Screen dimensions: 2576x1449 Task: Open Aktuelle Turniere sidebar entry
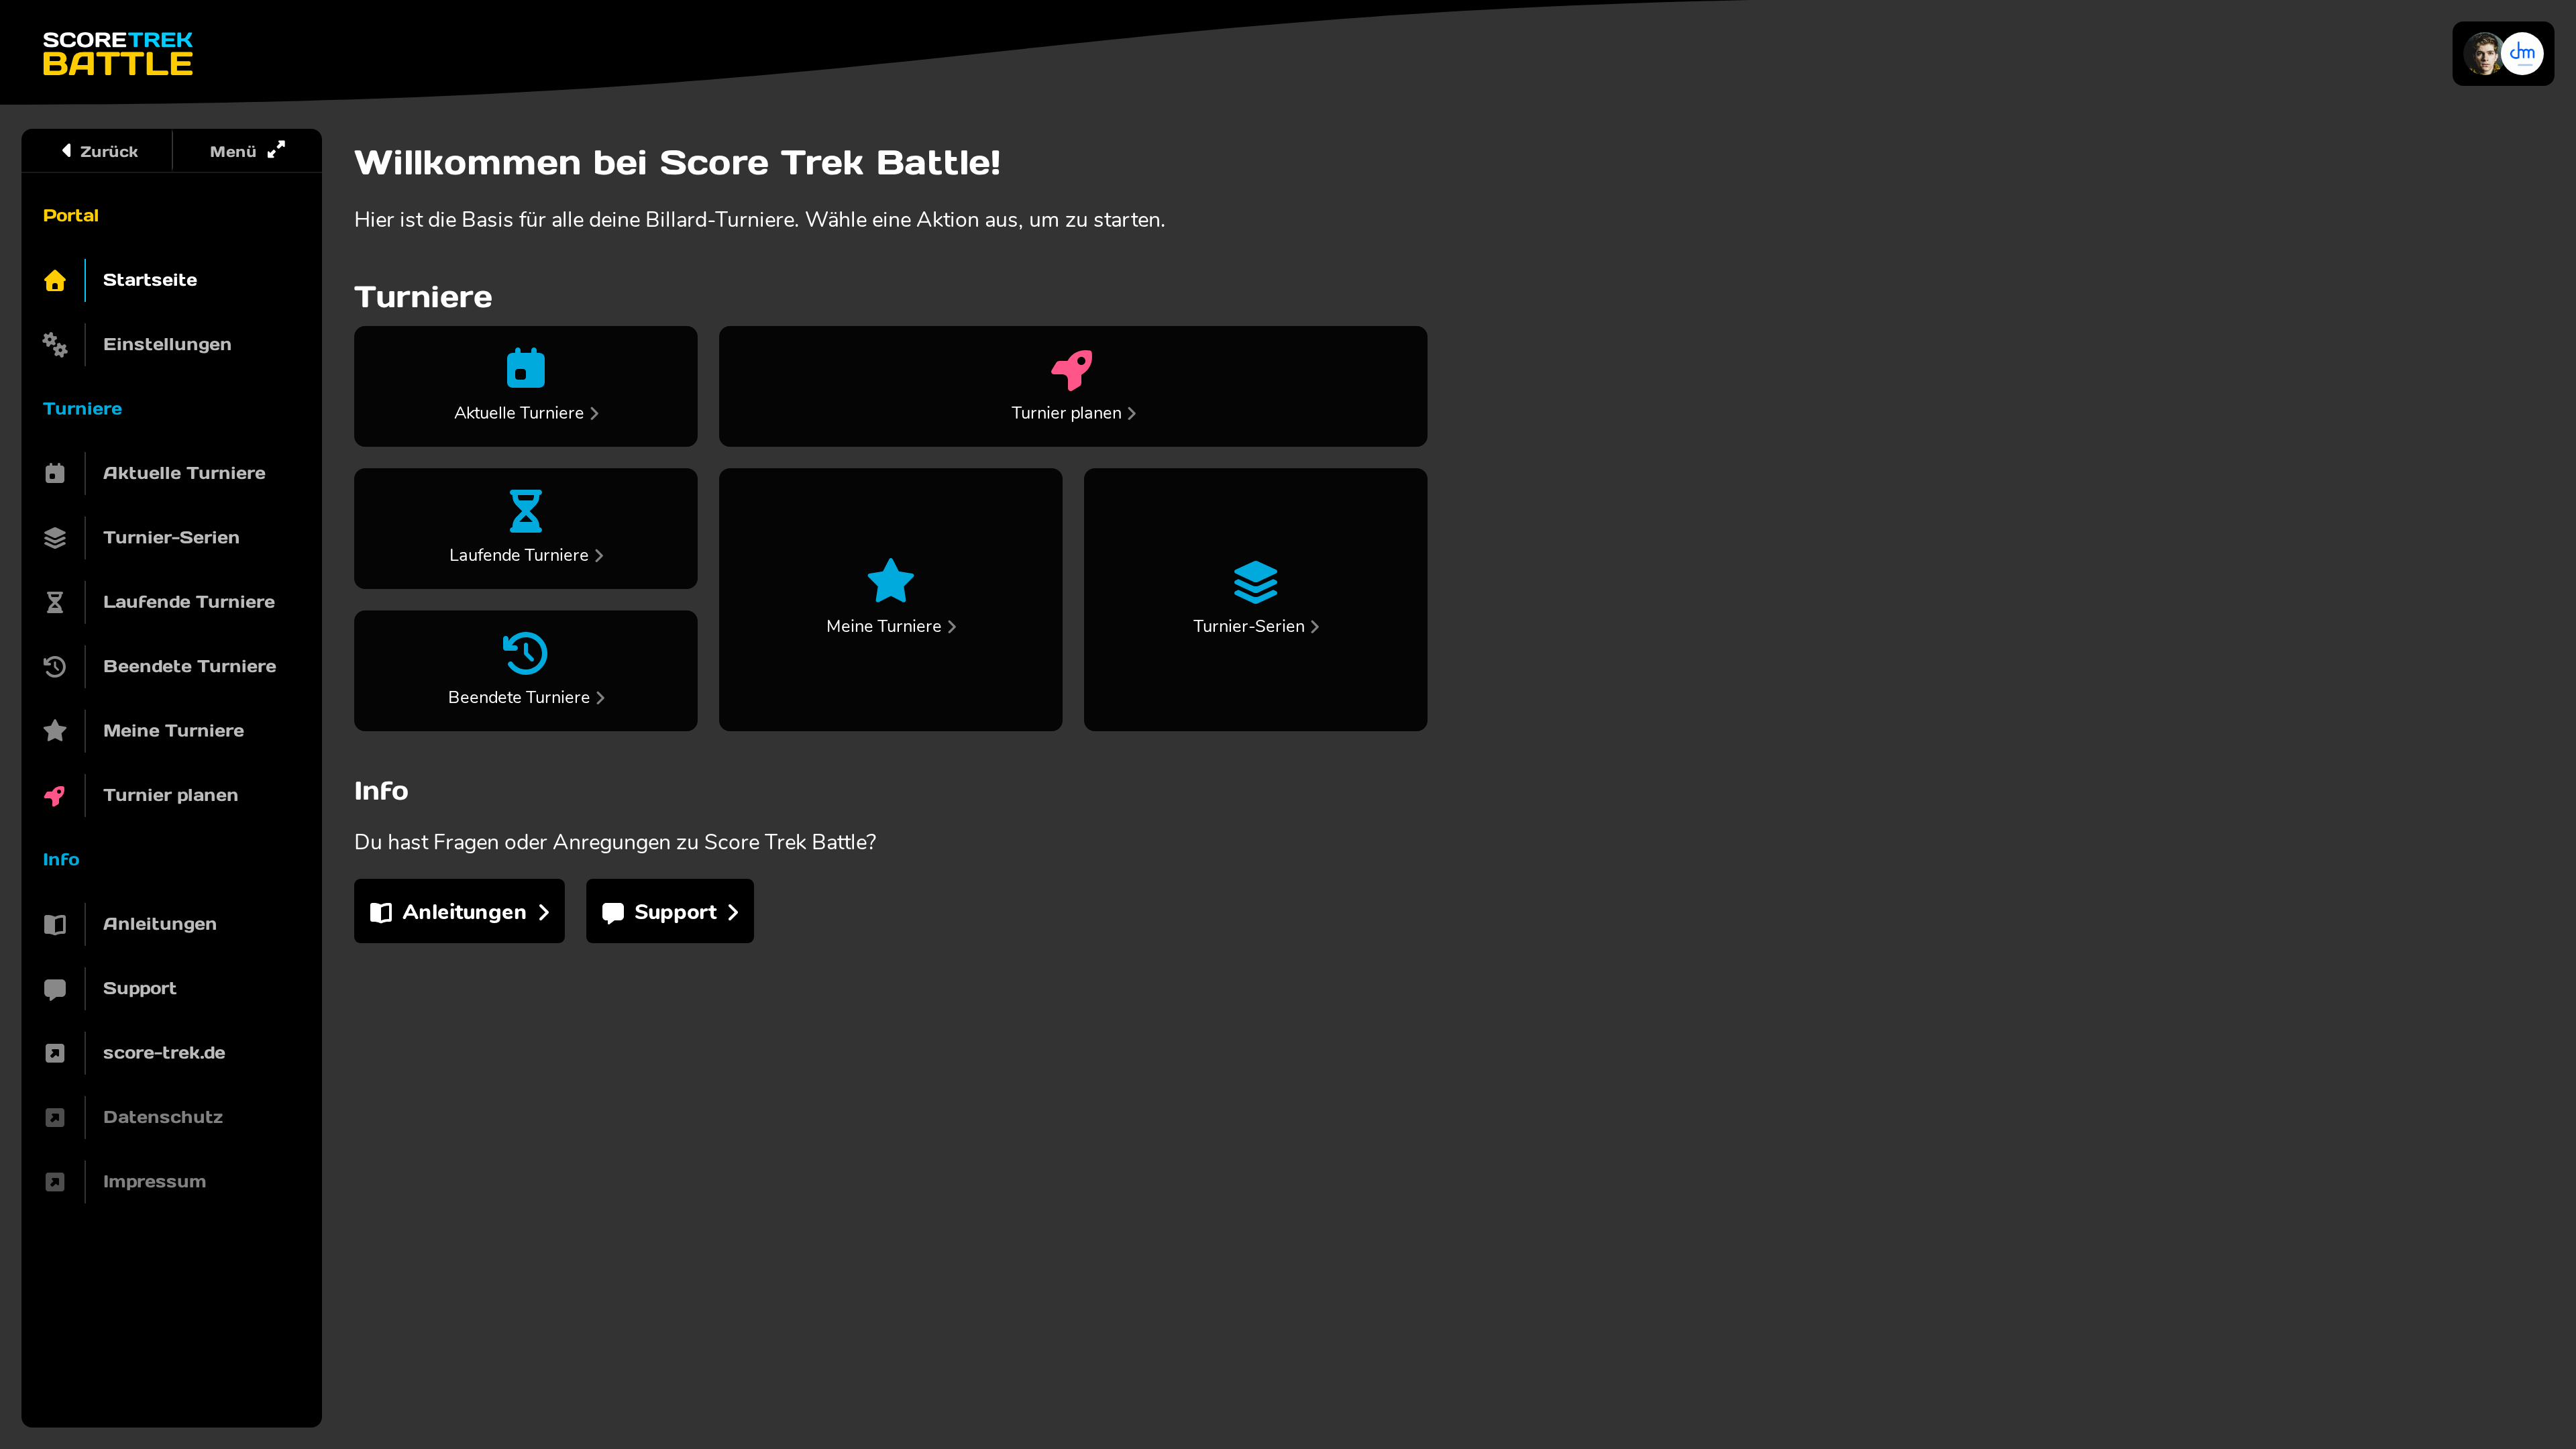[184, 473]
